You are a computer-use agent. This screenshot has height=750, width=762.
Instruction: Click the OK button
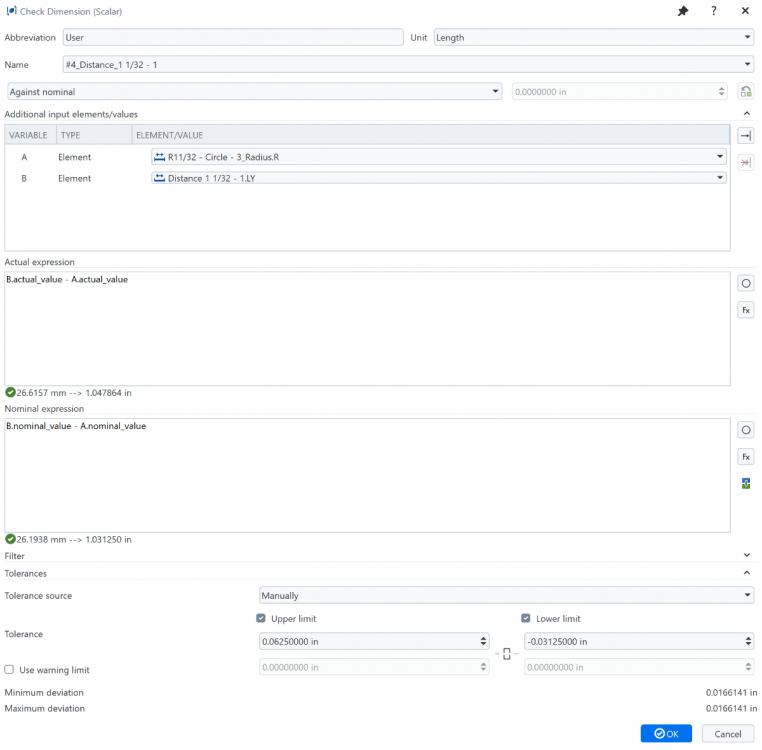665,734
